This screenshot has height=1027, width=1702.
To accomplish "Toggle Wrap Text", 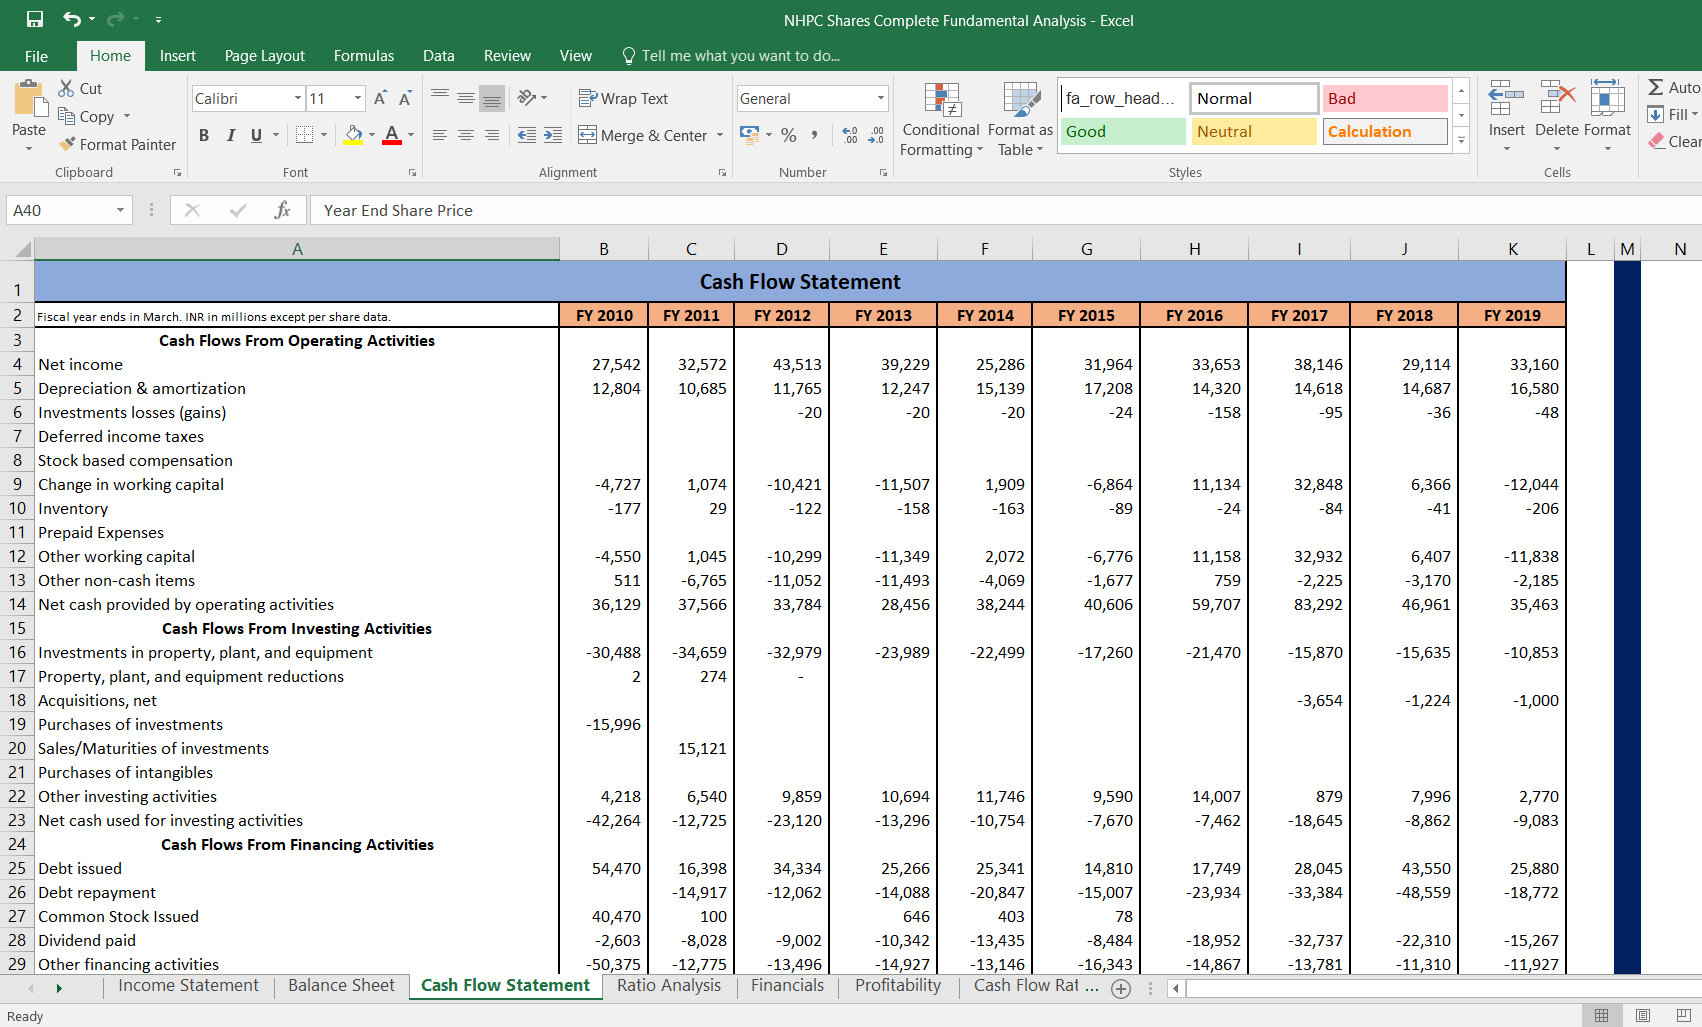I will [x=623, y=98].
